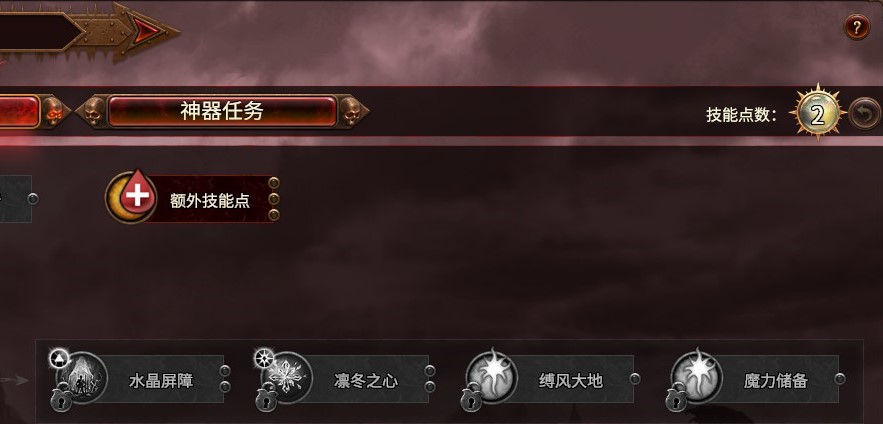Click the 额外技能点 label panel
The image size is (883, 424).
(x=209, y=199)
